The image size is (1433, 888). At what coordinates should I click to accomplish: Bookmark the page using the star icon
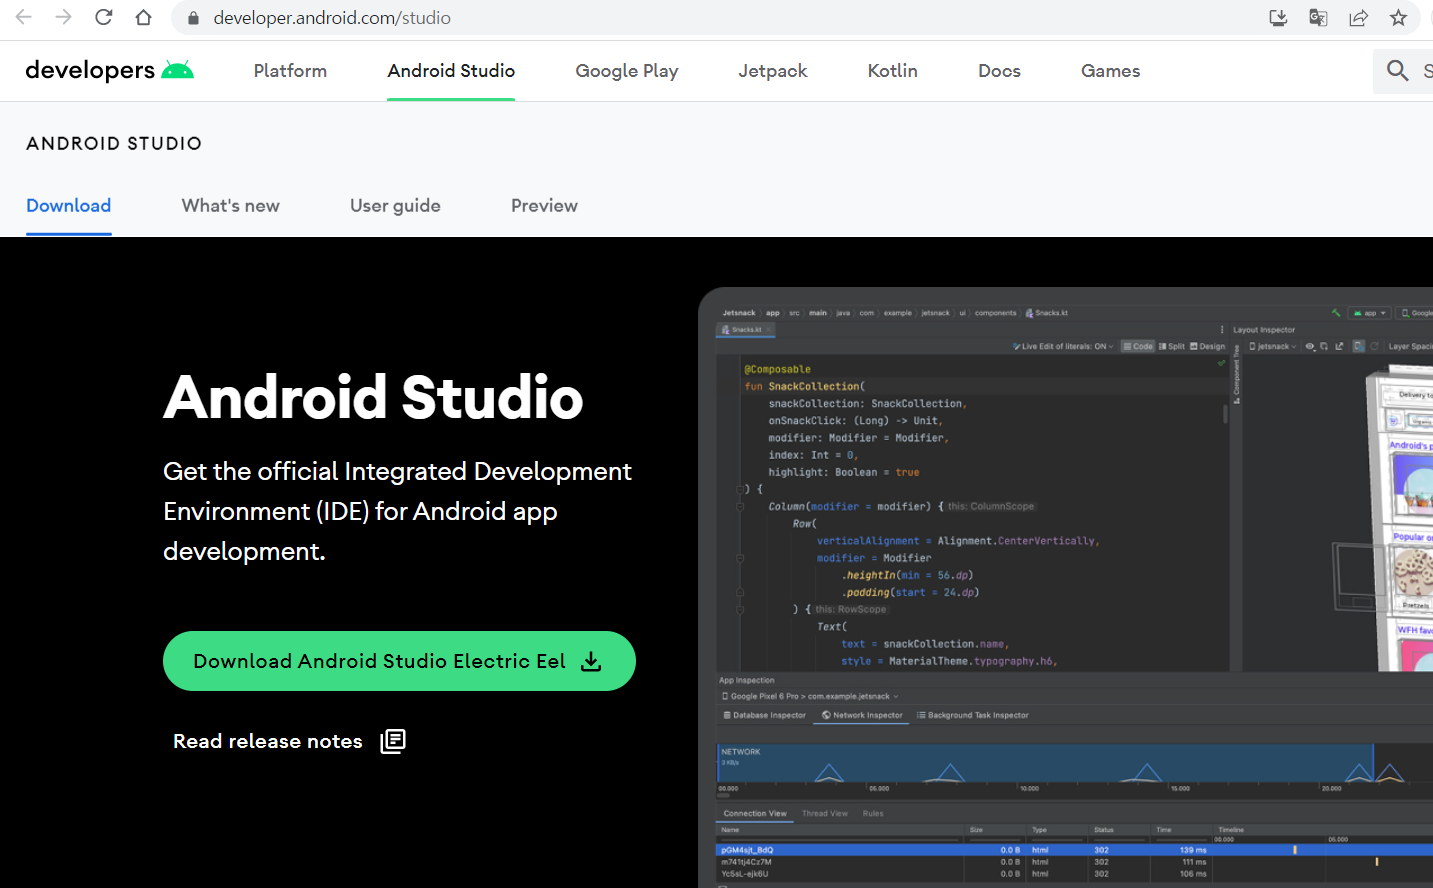(x=1399, y=18)
